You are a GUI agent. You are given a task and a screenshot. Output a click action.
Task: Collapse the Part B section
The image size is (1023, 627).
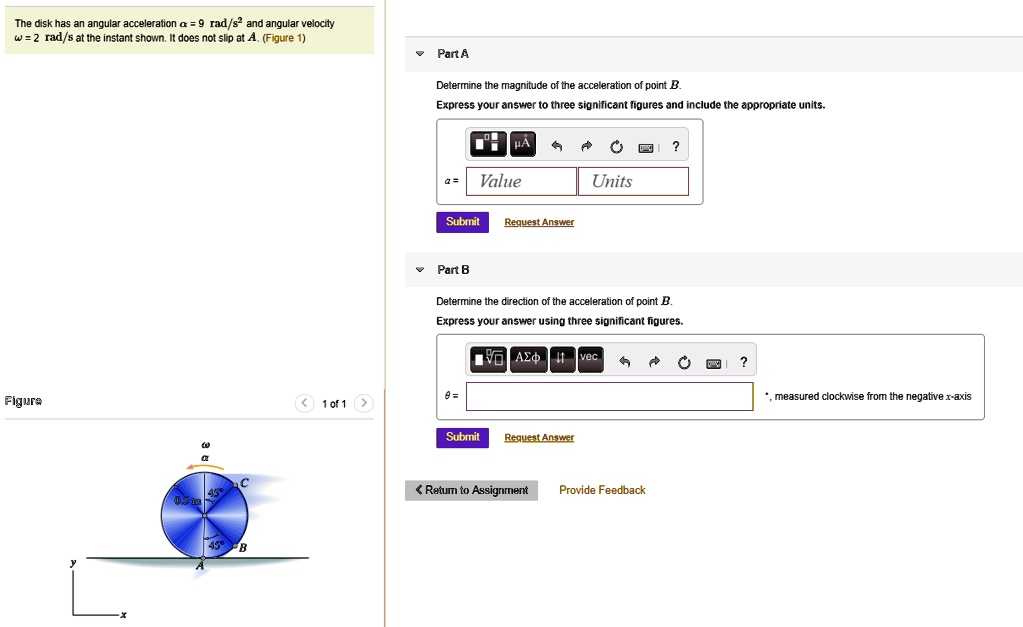point(418,269)
